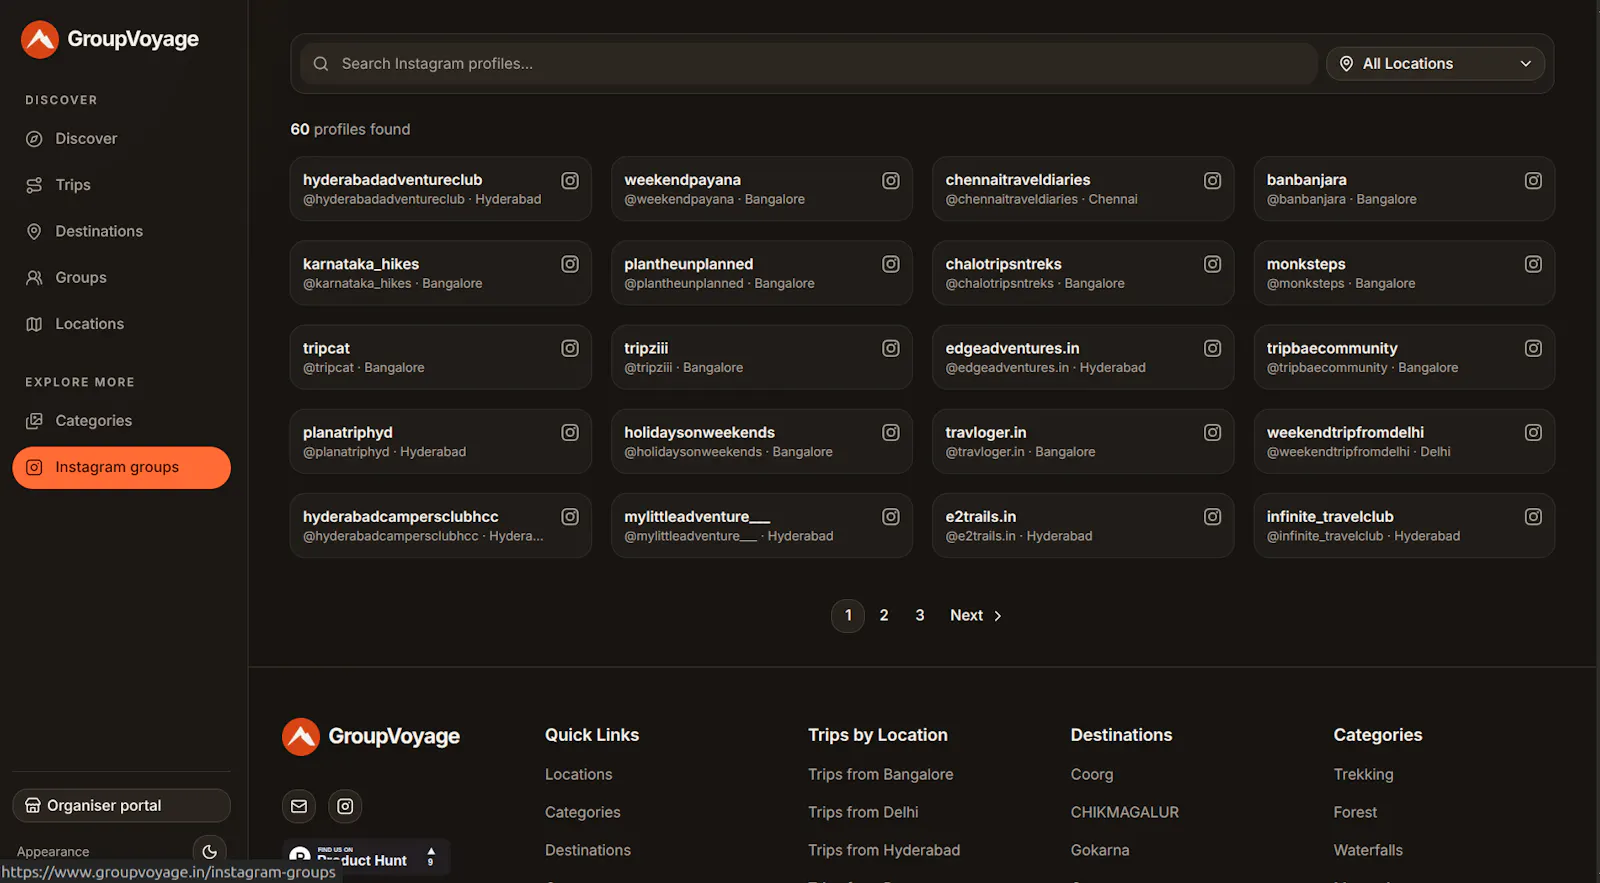The image size is (1600, 883).
Task: Click the footer Instagram icon button
Action: click(345, 806)
